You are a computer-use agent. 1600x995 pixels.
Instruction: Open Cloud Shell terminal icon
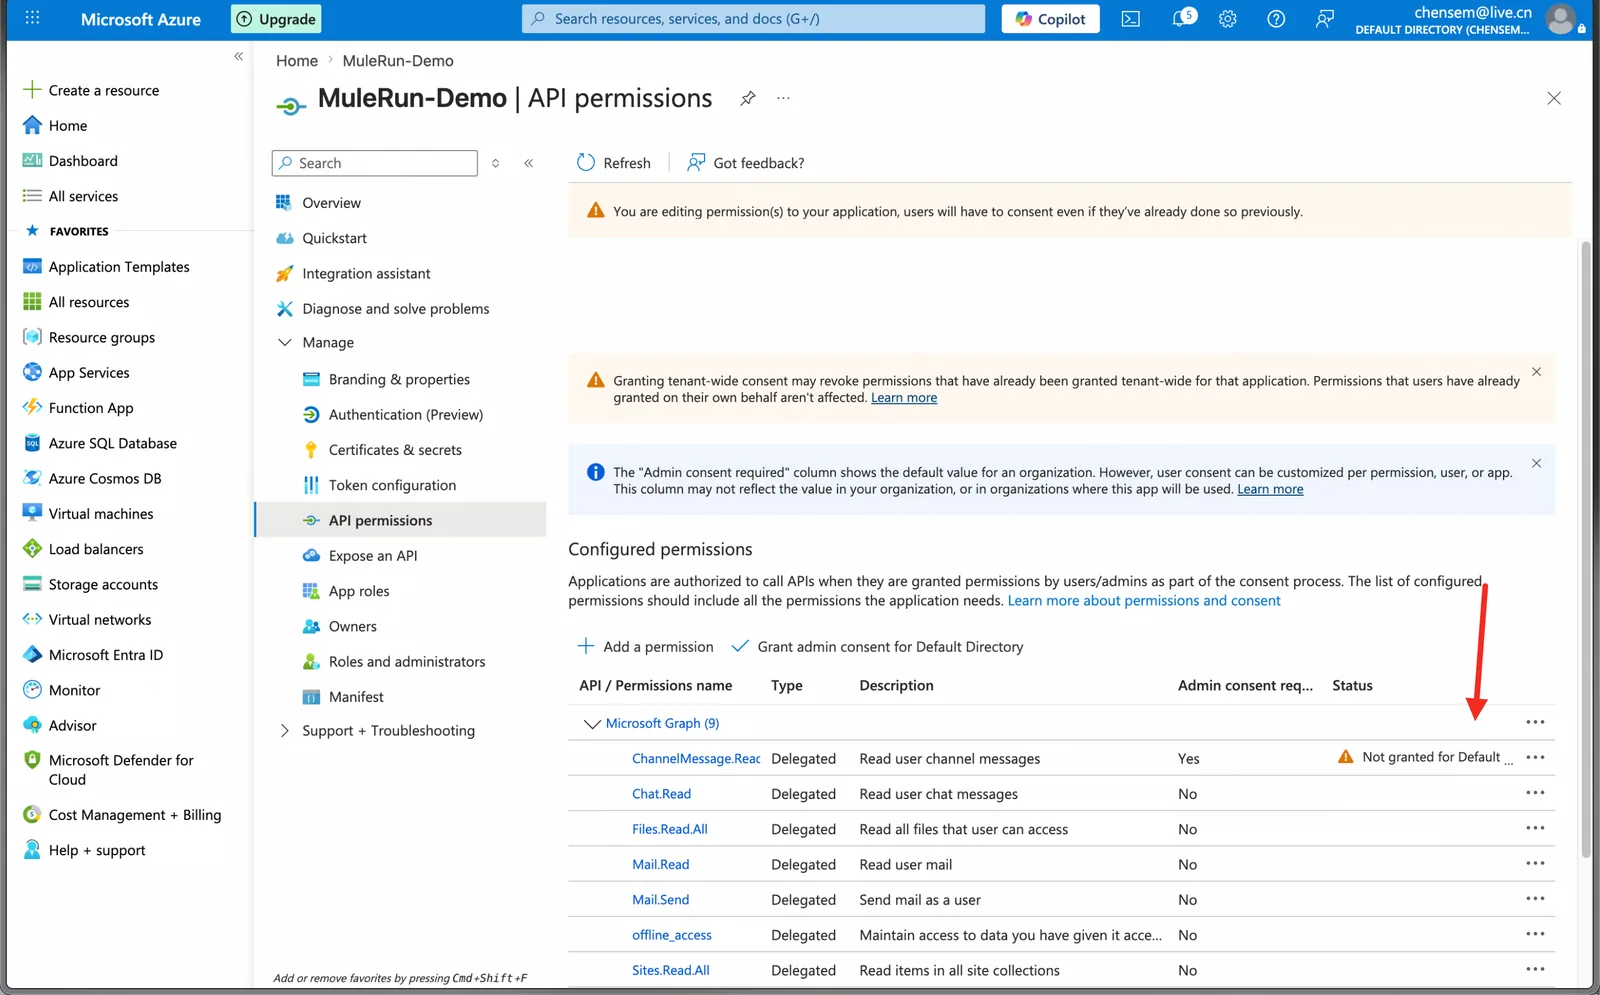pos(1131,19)
